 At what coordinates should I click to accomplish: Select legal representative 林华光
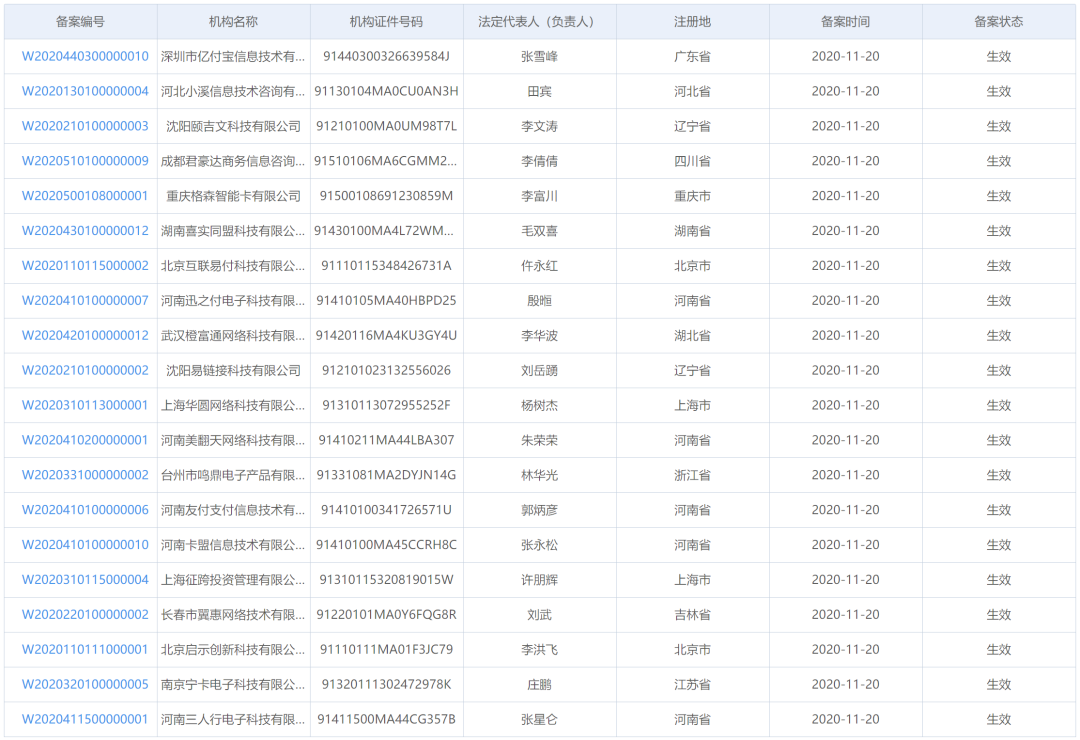pyautogui.click(x=539, y=475)
